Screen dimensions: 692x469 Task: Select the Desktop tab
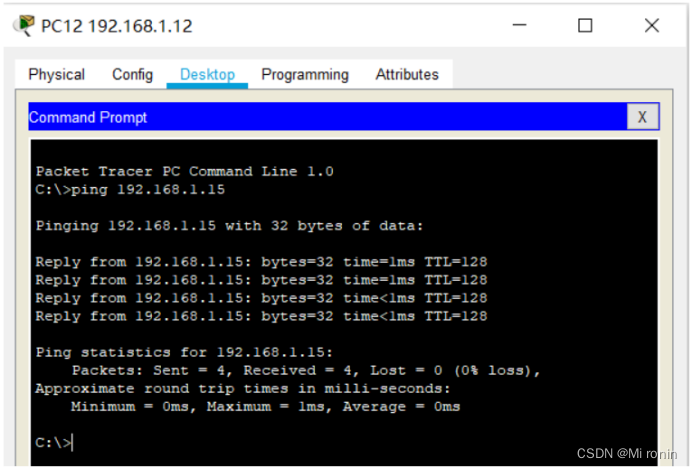pyautogui.click(x=207, y=75)
